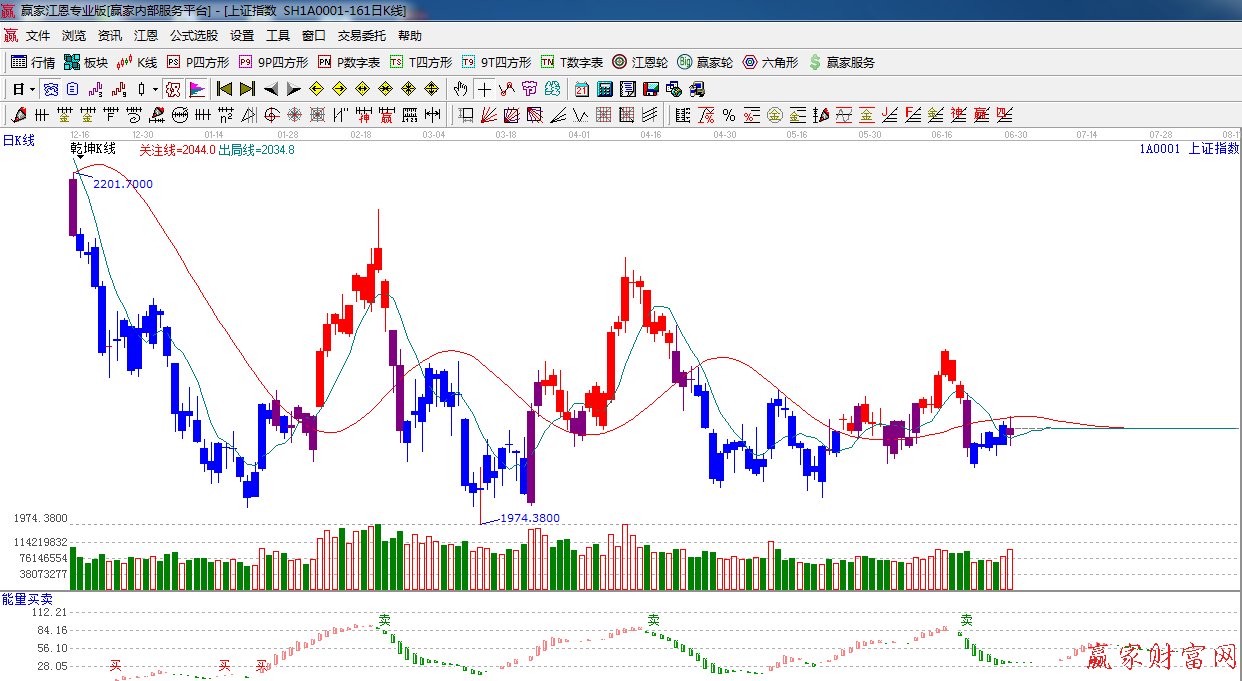Screen dimensions: 1242x681
Task: Open the 公式选股 menu
Action: tap(193, 36)
